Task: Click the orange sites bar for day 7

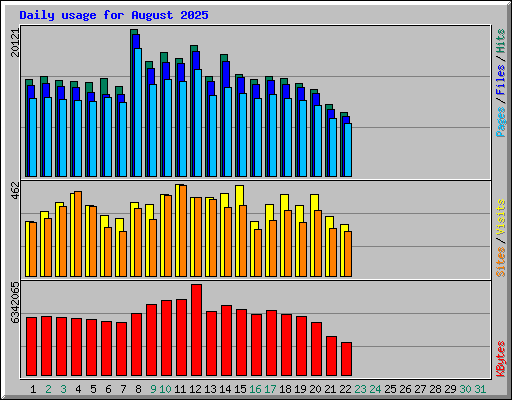Action: 123,254
